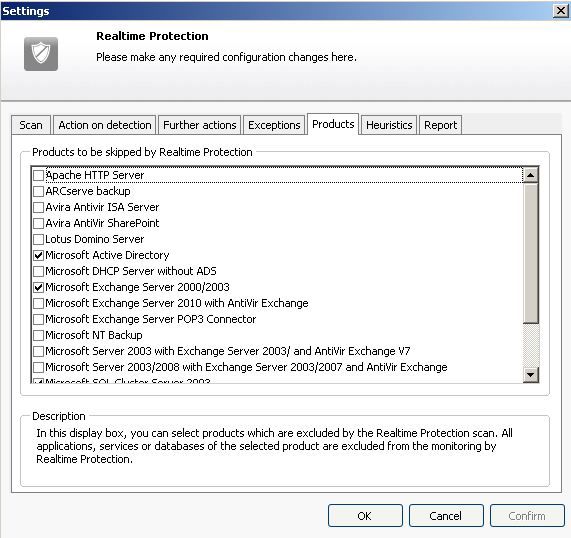
Task: Click the product list scroll down arrow
Action: pos(531,374)
